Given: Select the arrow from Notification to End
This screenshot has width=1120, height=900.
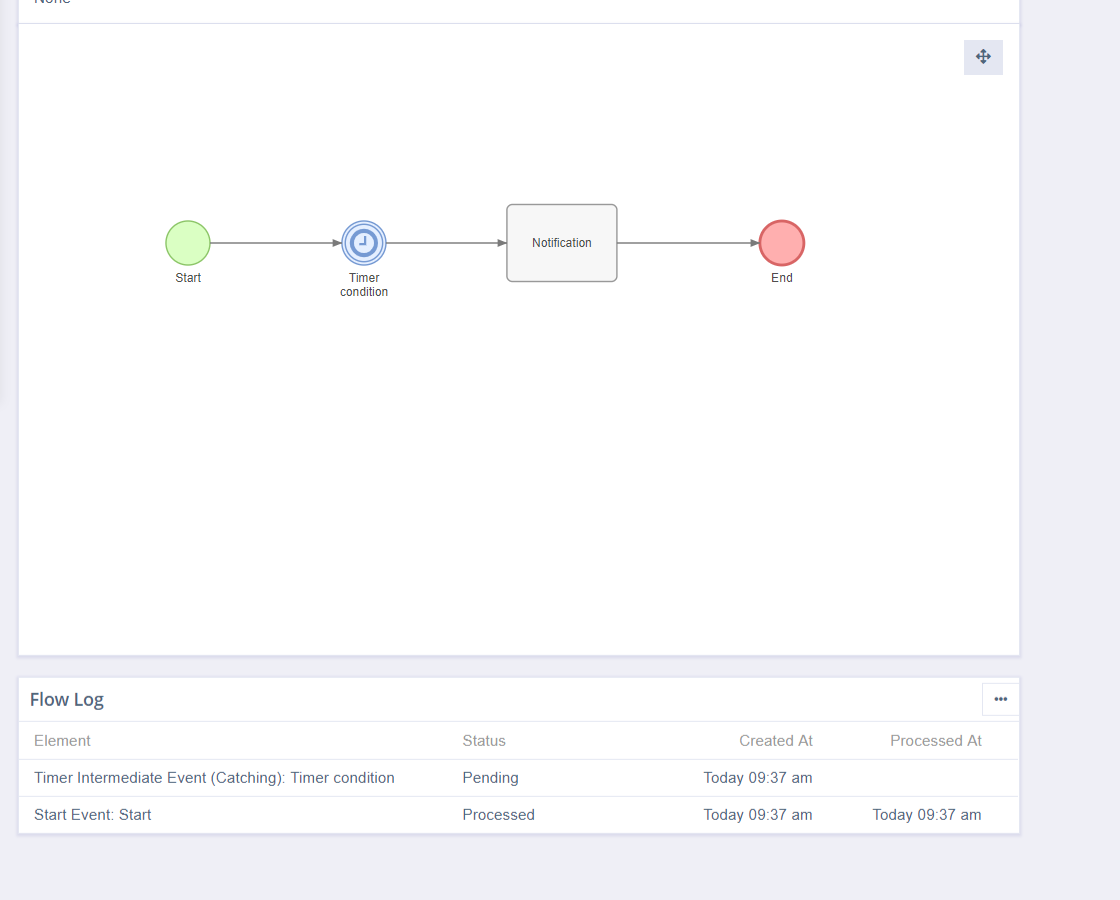Looking at the screenshot, I should point(688,243).
